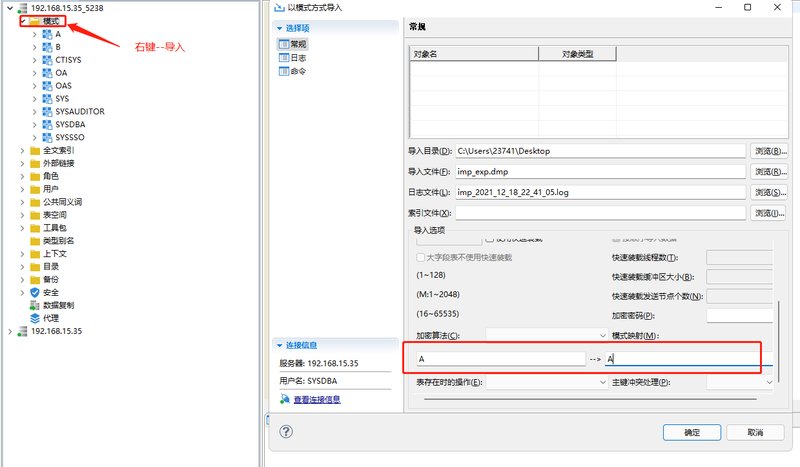The image size is (800, 467).
Task: Click the 全文索引 folder icon
Action: click(x=35, y=151)
